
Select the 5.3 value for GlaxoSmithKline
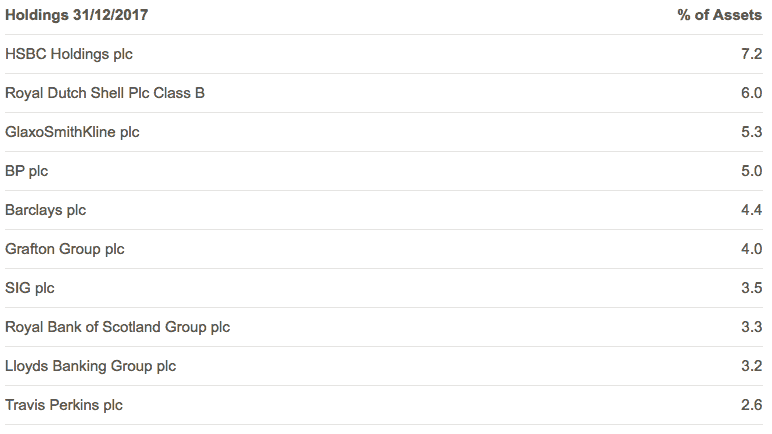(752, 132)
